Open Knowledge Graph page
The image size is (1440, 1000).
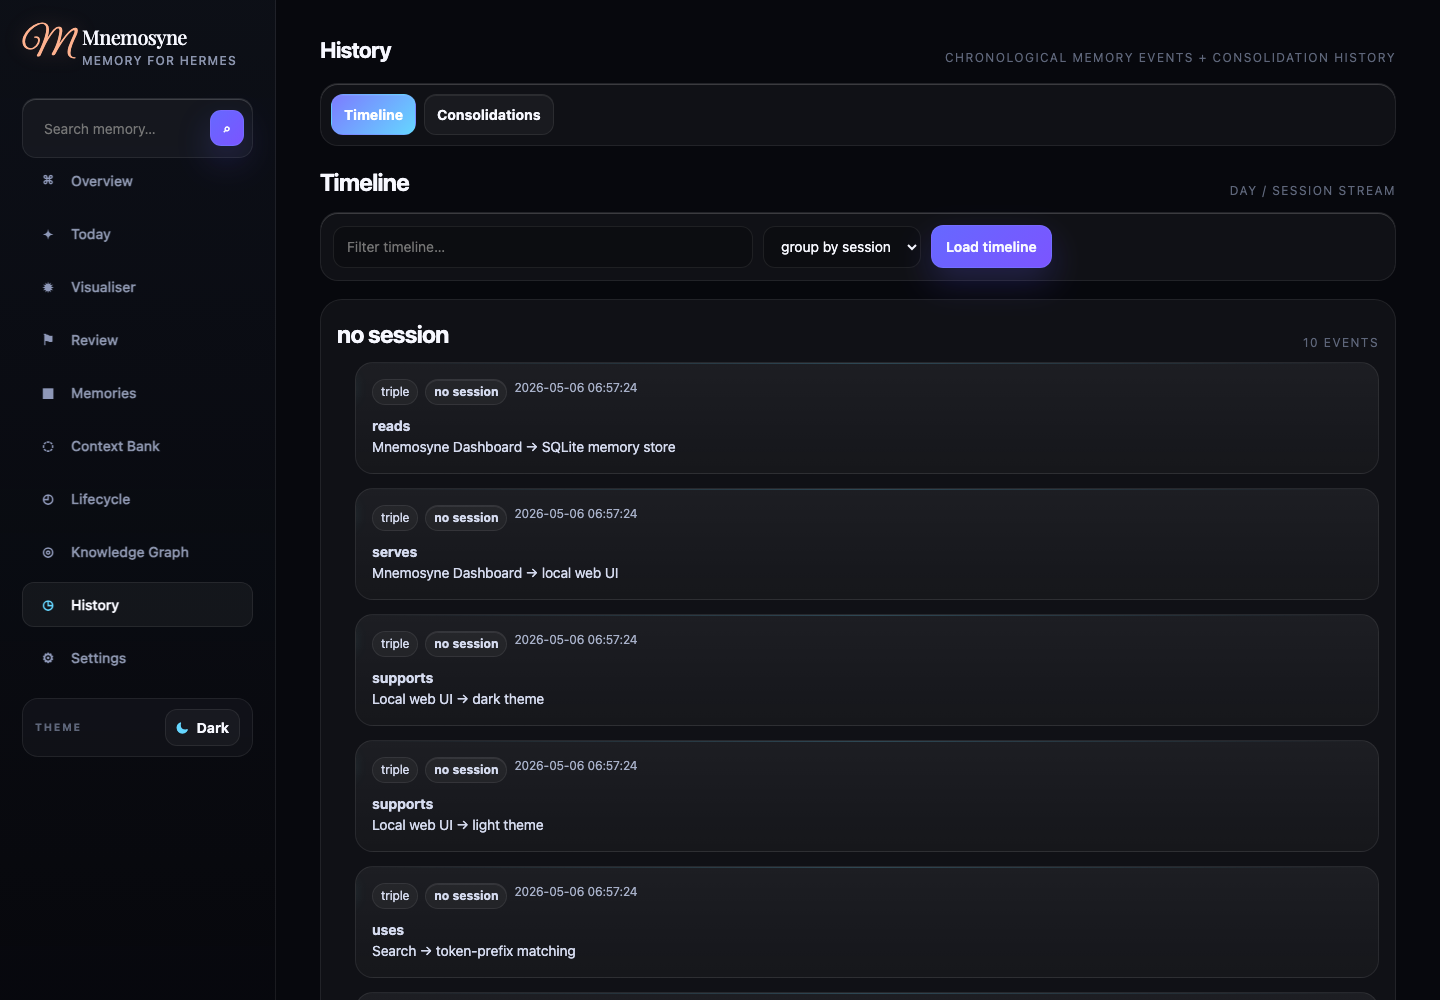[x=137, y=552]
